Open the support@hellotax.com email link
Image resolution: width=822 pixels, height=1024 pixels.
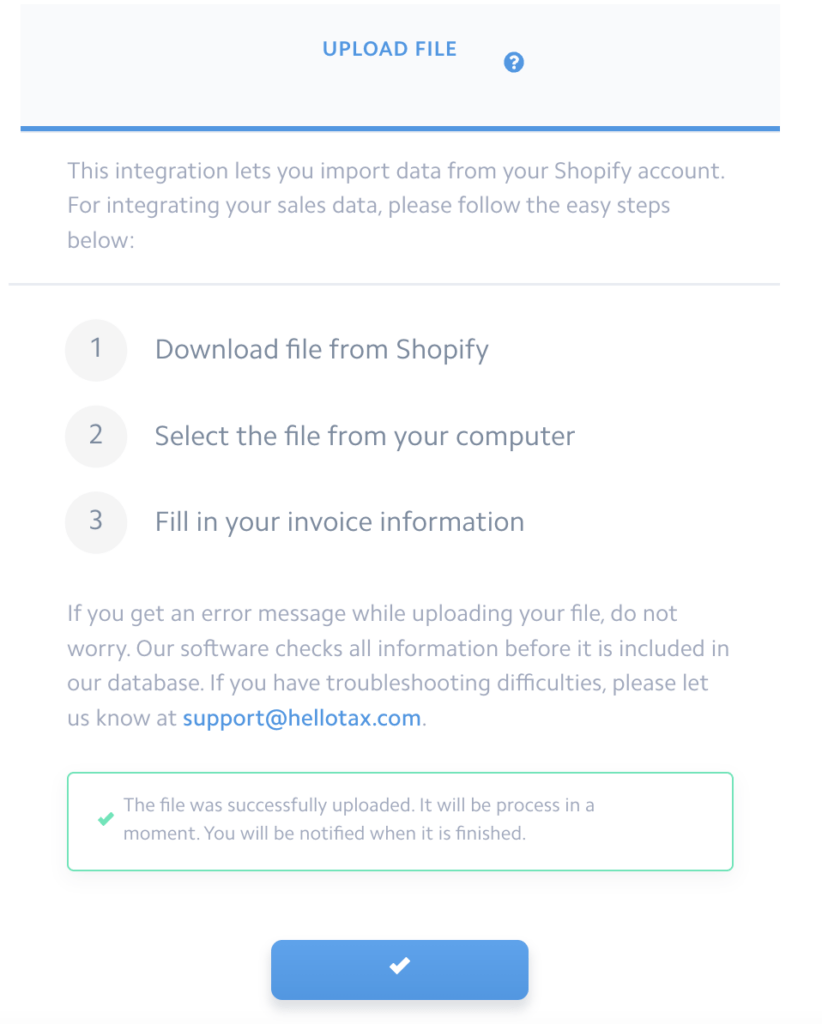(x=302, y=718)
